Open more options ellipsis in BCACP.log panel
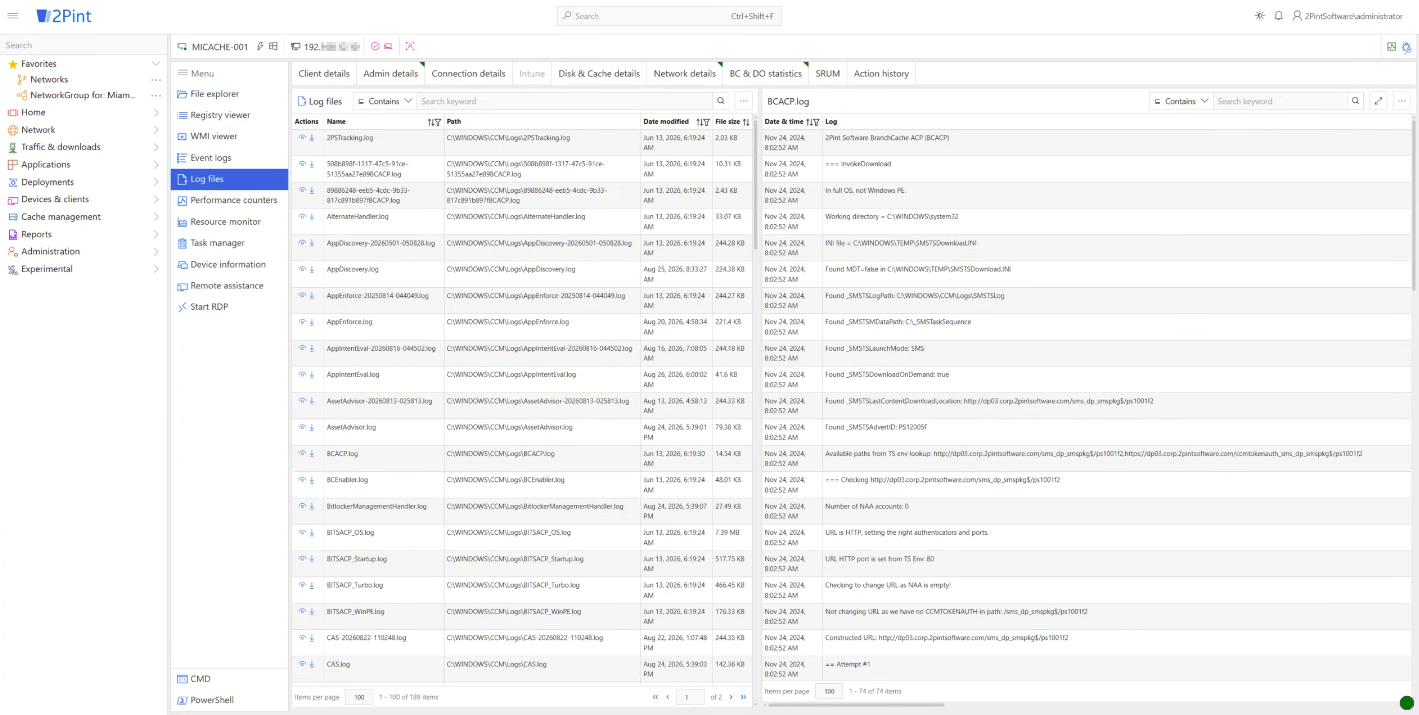 coord(1401,101)
